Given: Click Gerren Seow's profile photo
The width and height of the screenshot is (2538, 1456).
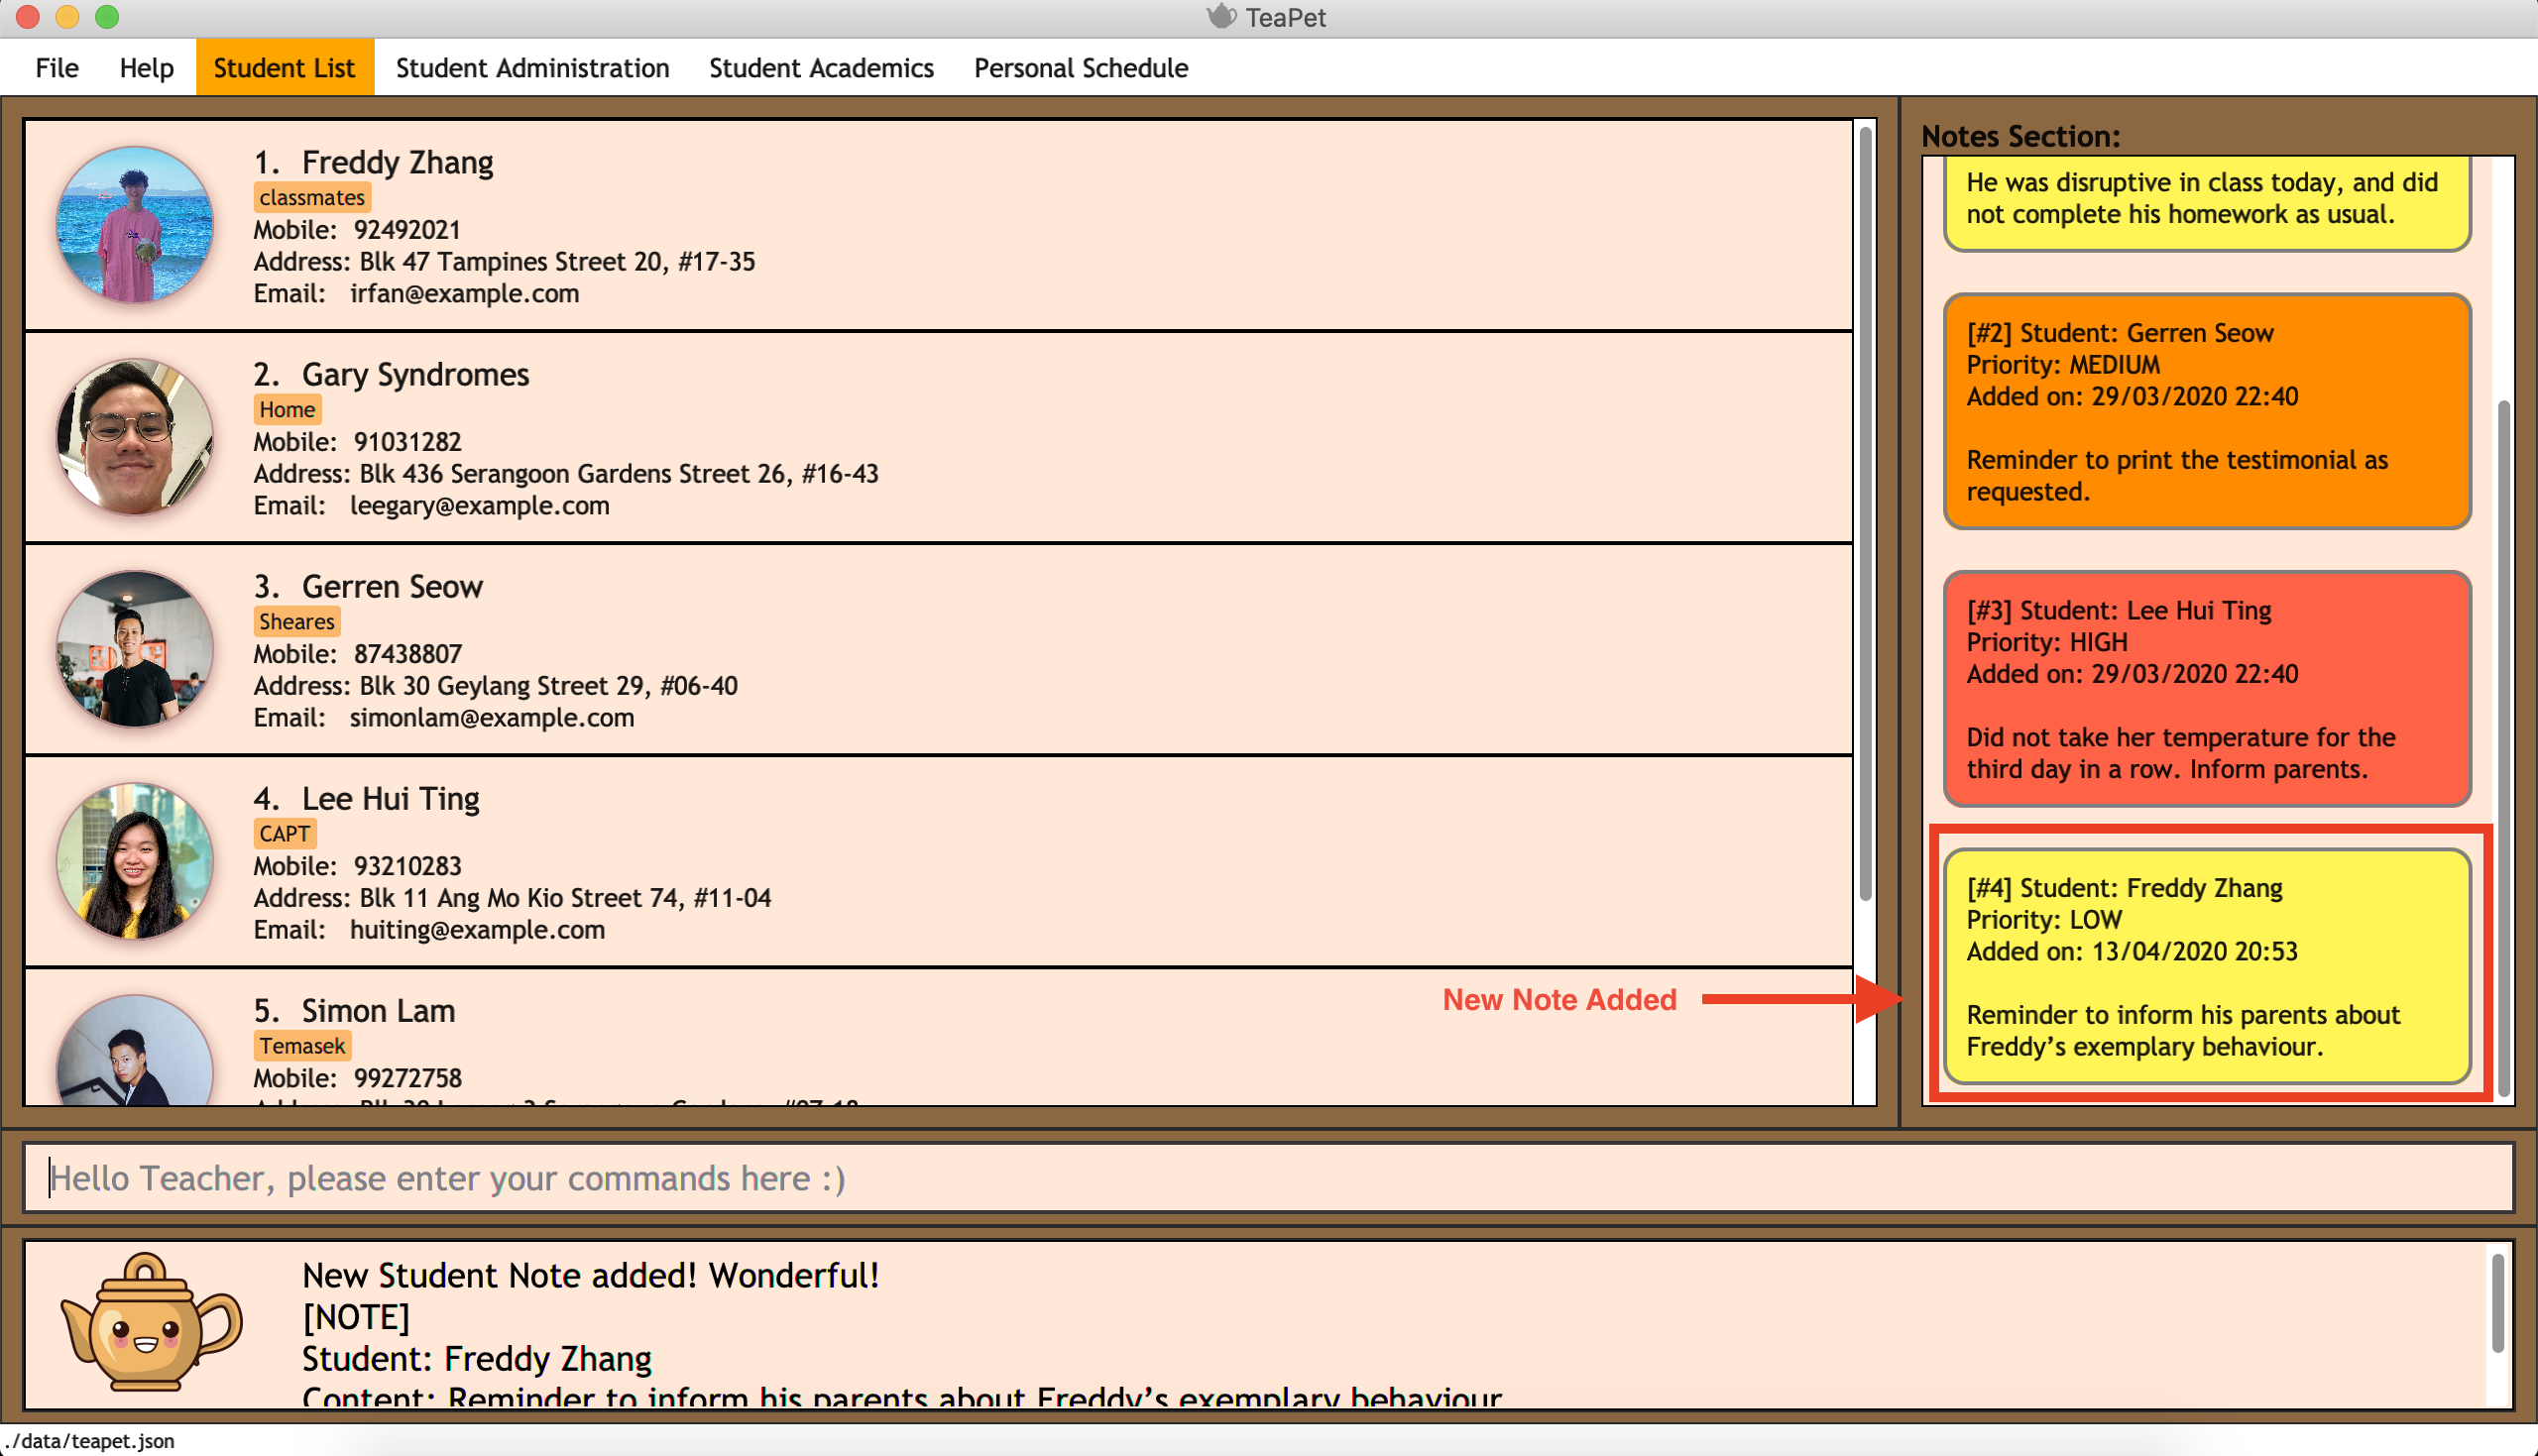Looking at the screenshot, I should click(x=135, y=649).
